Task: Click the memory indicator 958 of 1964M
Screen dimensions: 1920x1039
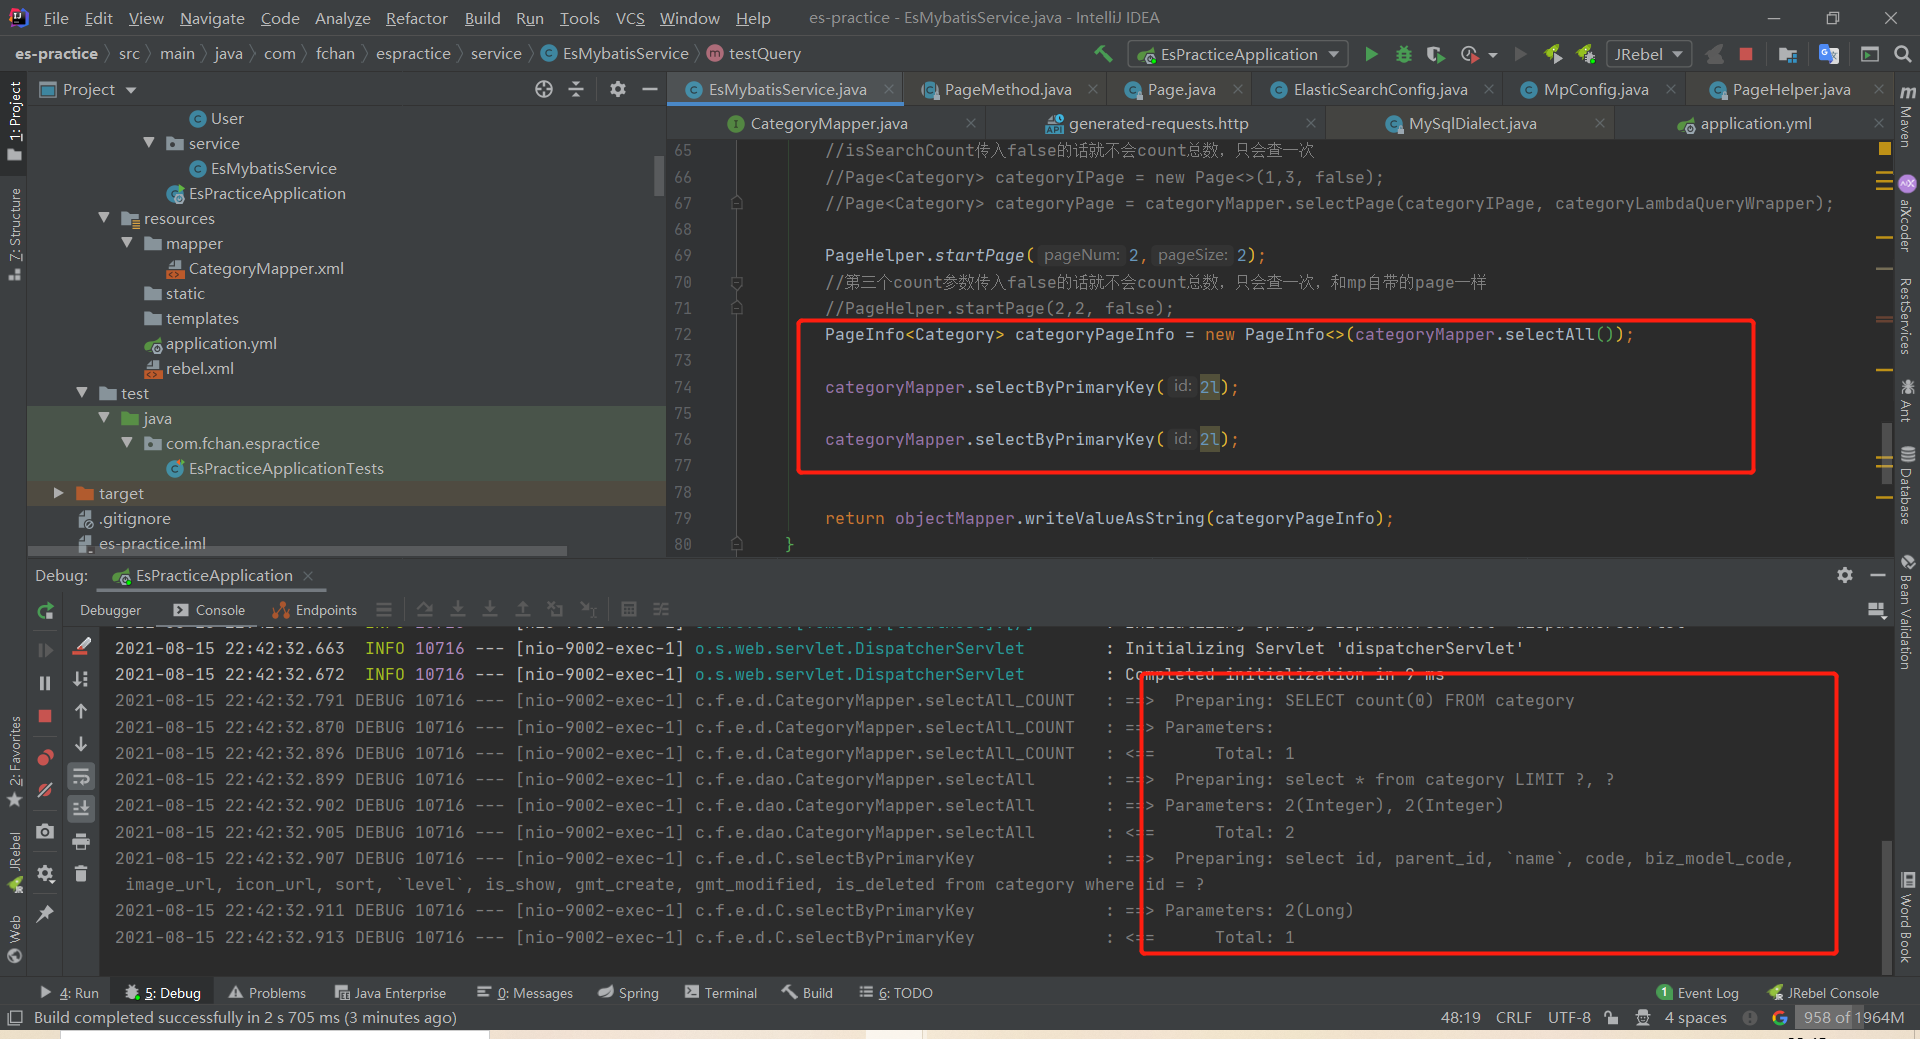Action: pos(1853,1017)
